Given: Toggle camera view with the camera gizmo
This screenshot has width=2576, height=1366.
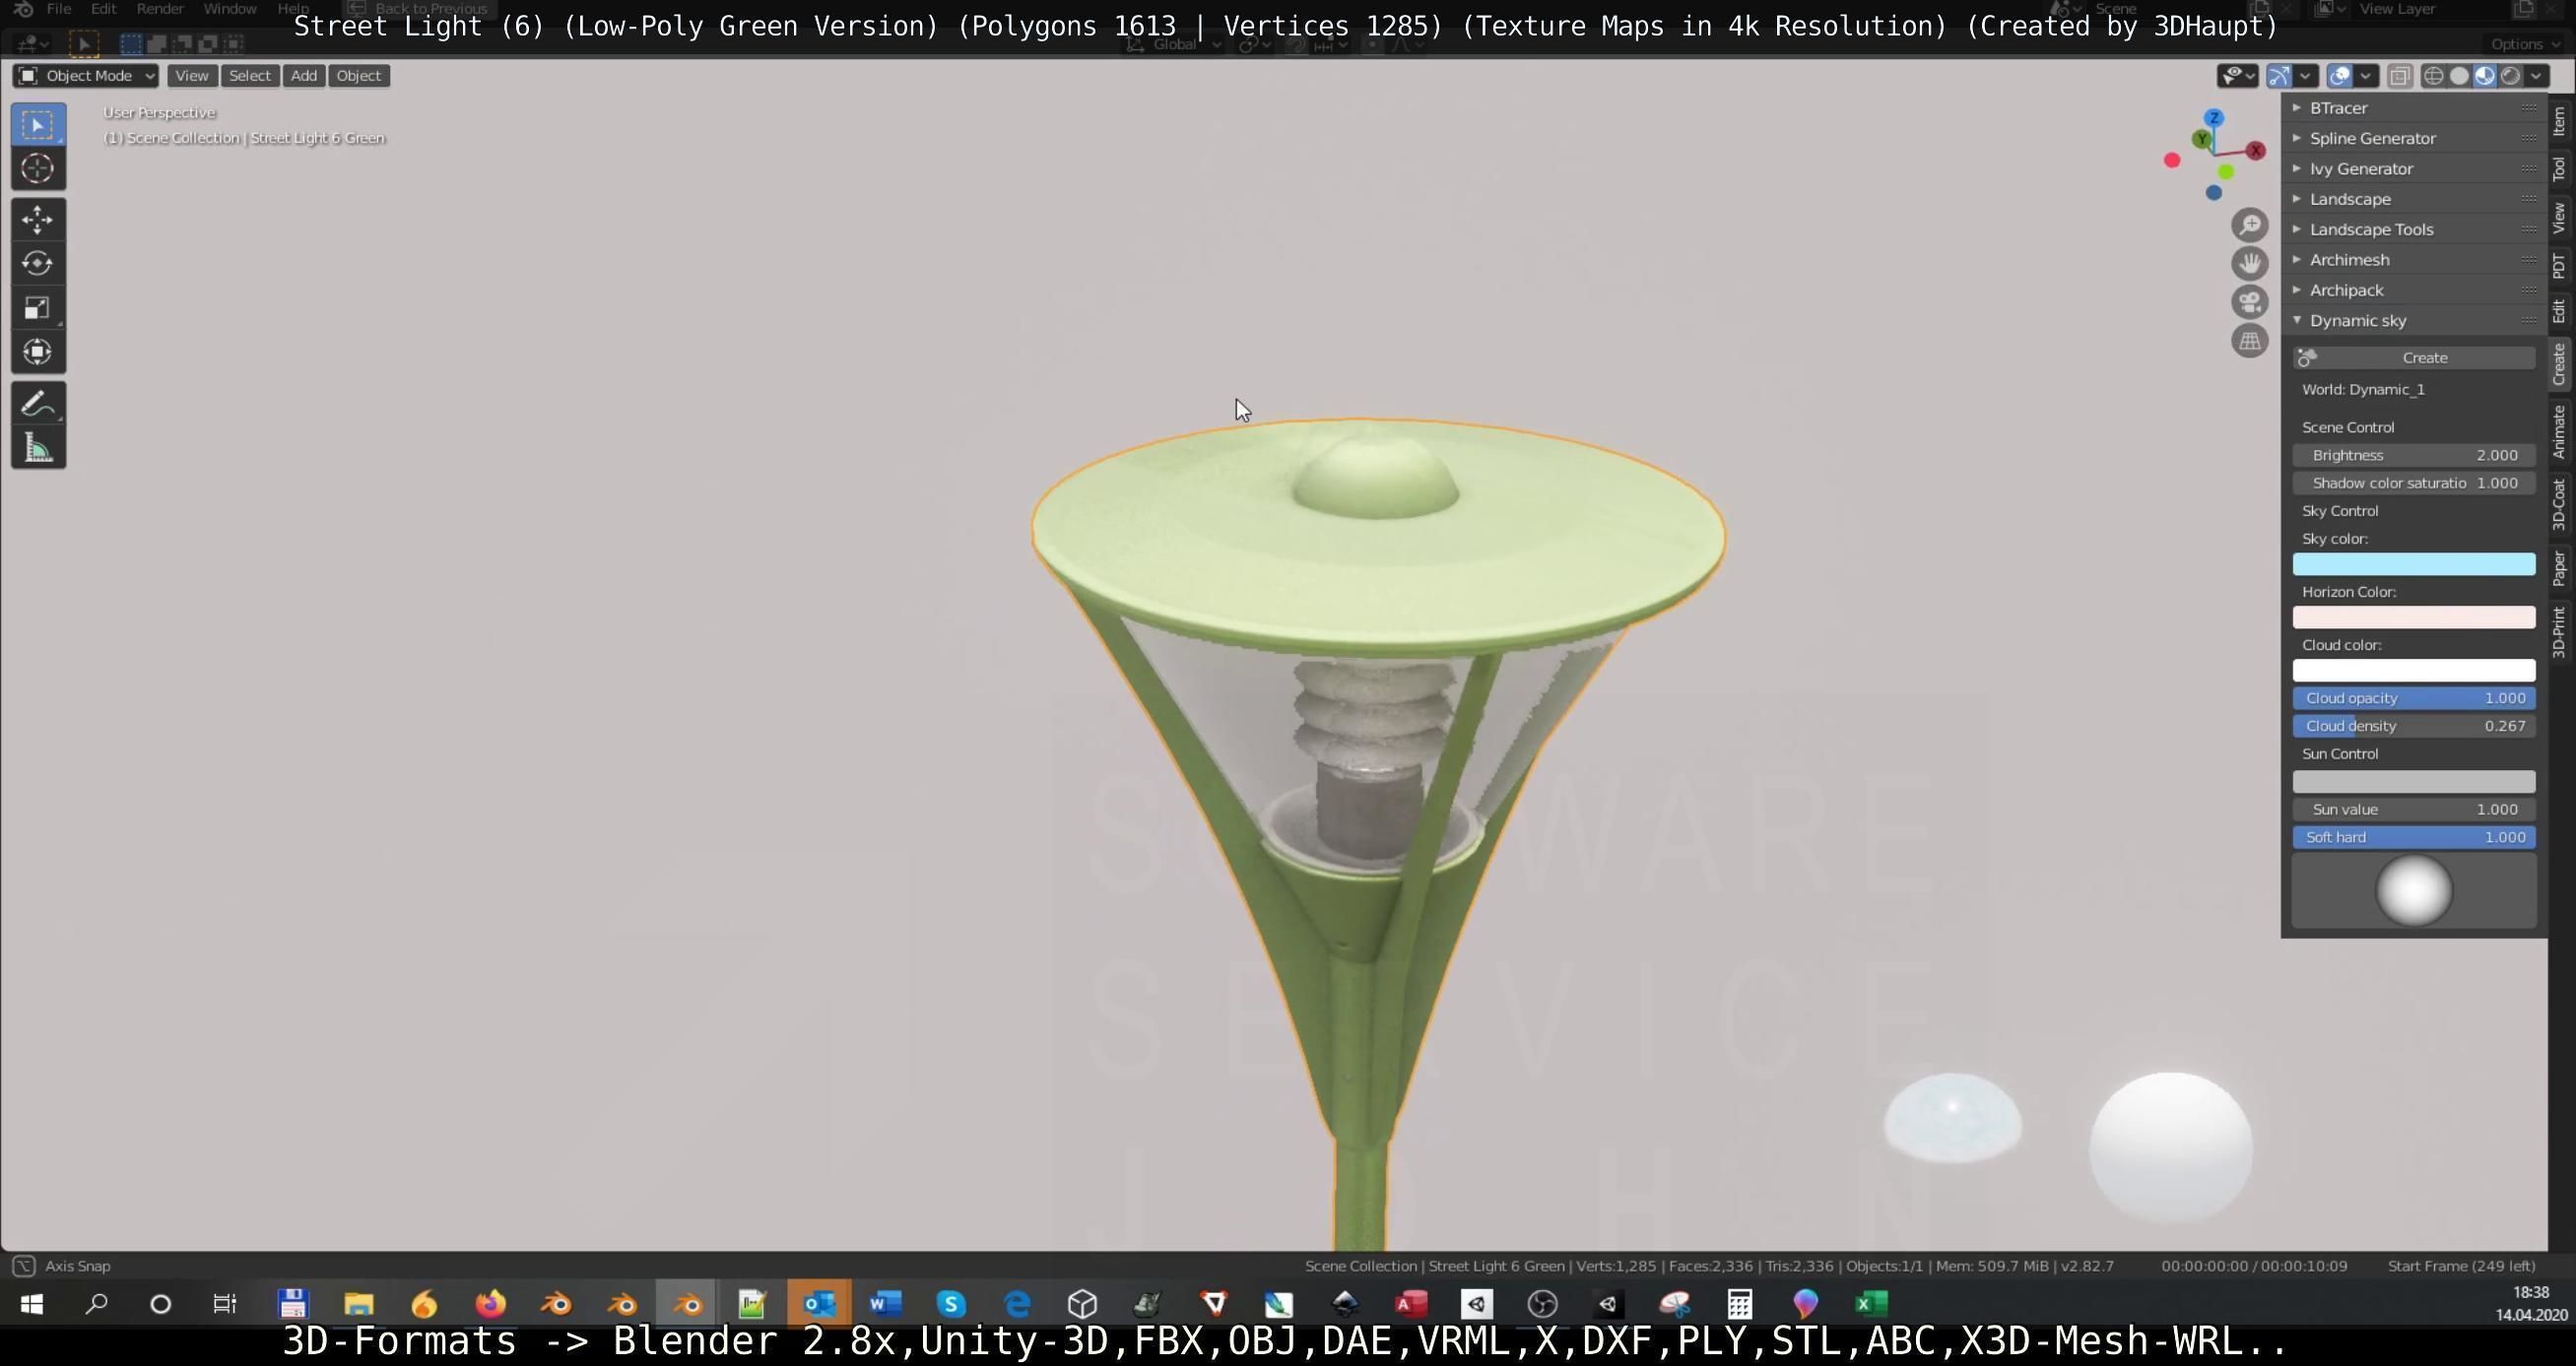Looking at the screenshot, I should [x=2249, y=302].
